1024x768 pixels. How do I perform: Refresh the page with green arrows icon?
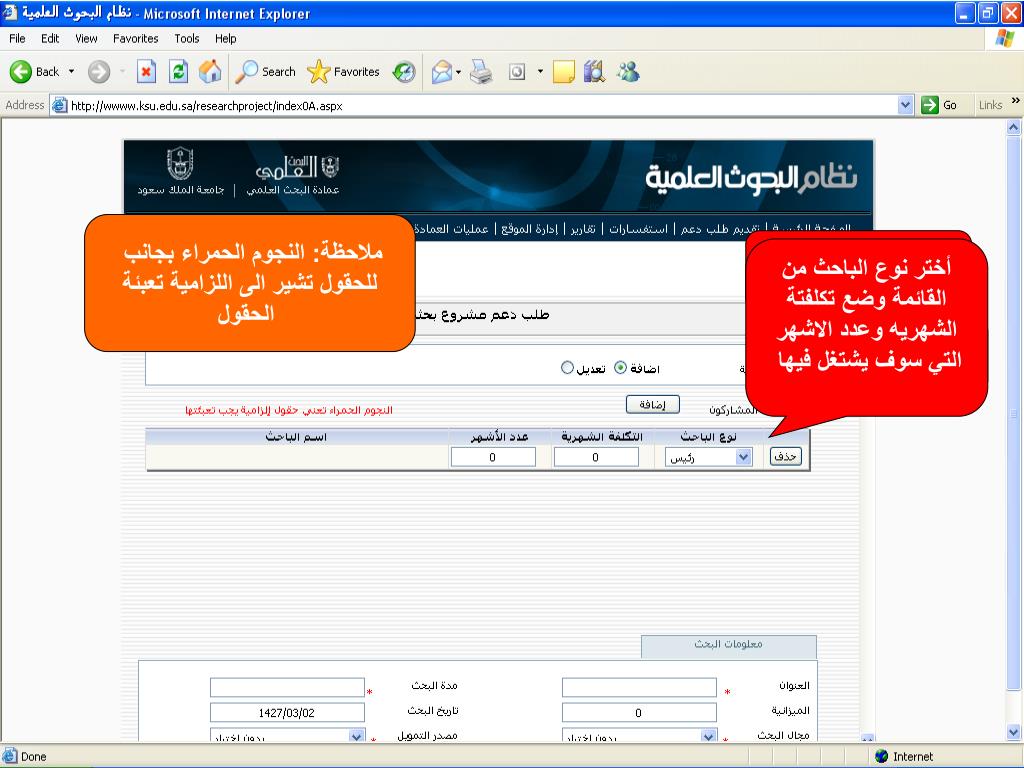178,72
